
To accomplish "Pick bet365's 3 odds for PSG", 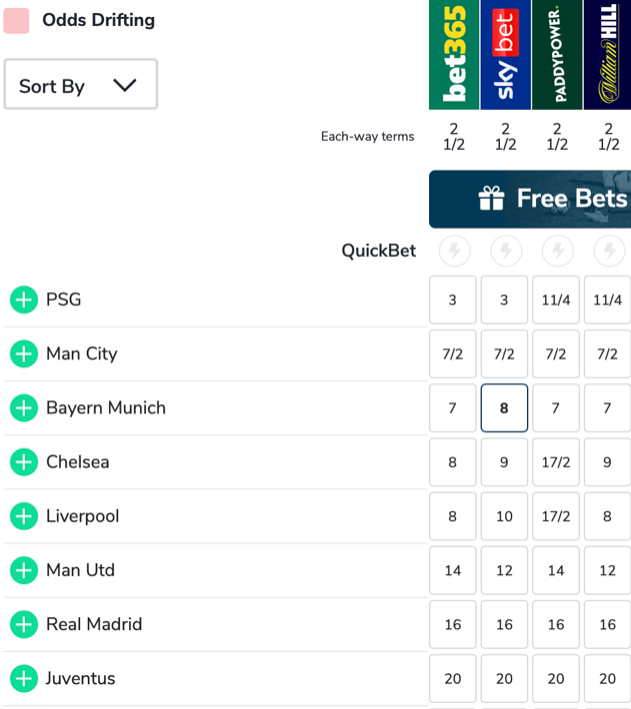I will click(453, 300).
